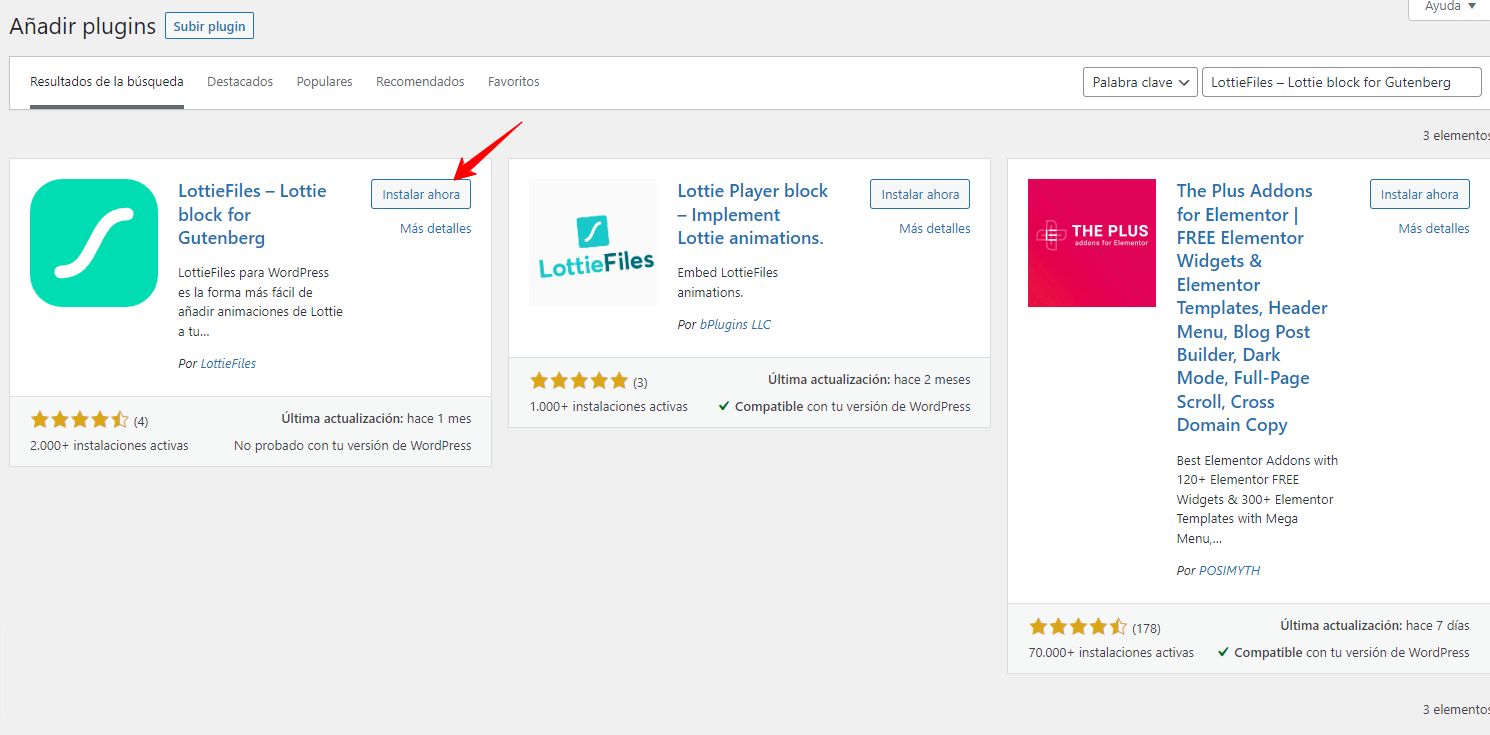Open the Ayuda help dropdown
The width and height of the screenshot is (1490, 735).
pyautogui.click(x=1449, y=7)
